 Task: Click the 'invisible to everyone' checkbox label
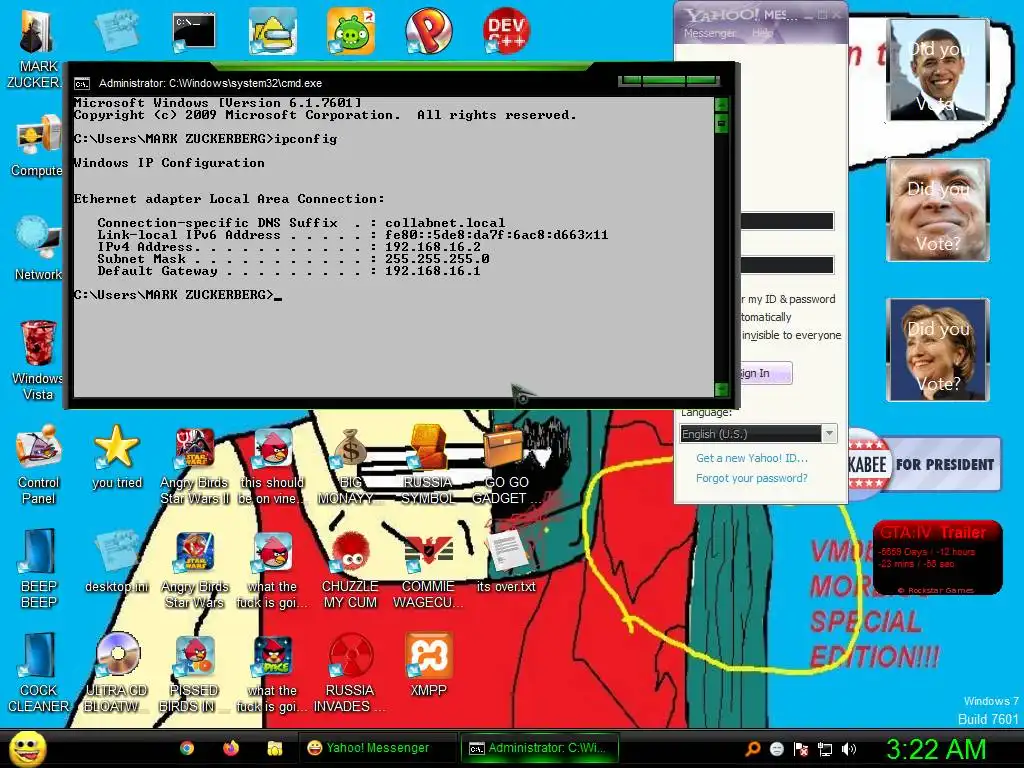click(x=791, y=335)
